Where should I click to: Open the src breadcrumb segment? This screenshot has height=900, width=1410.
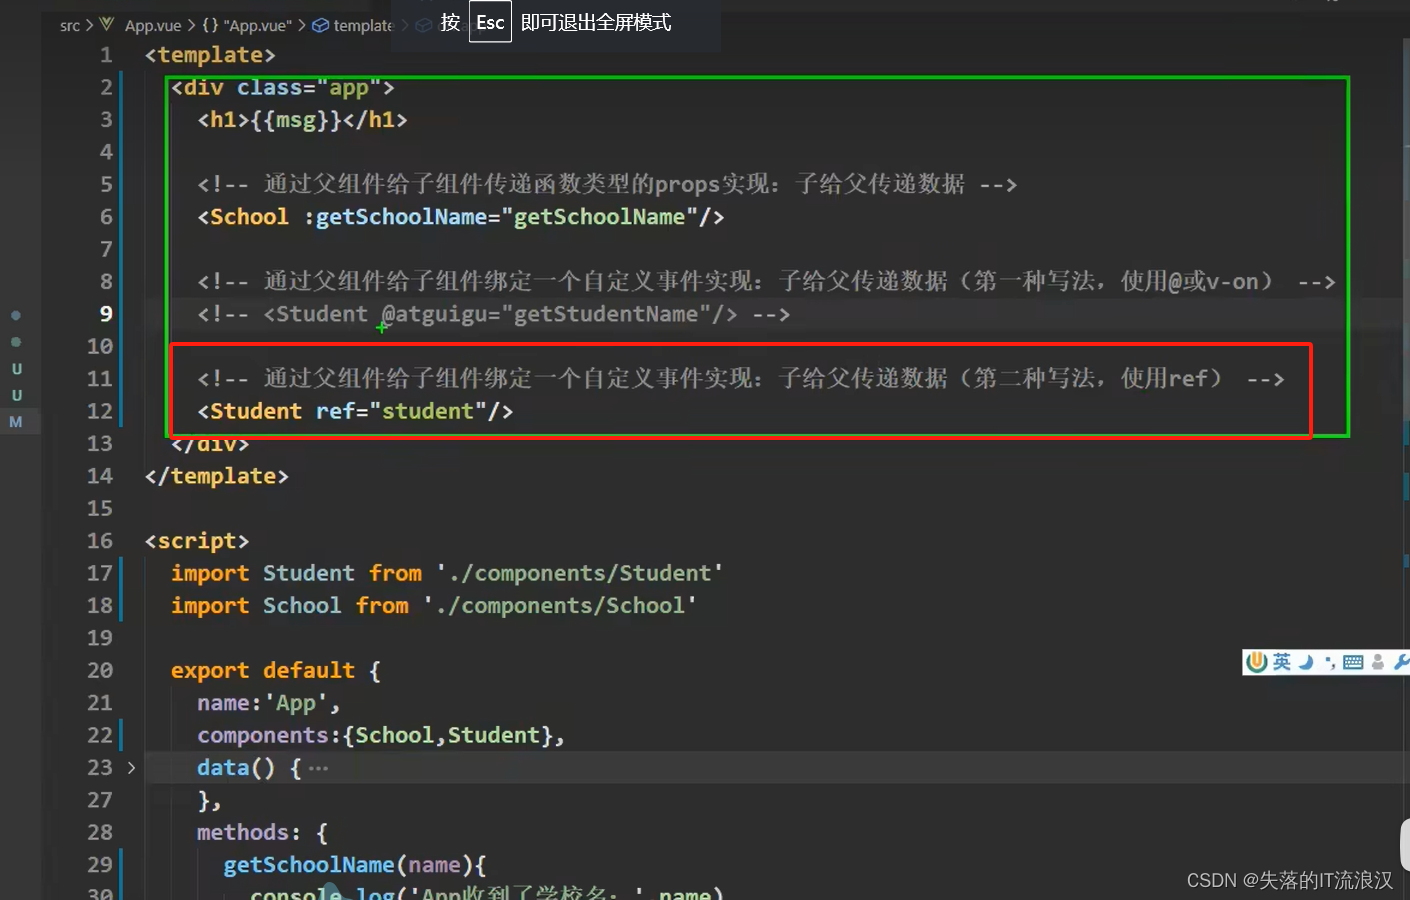[x=70, y=25]
